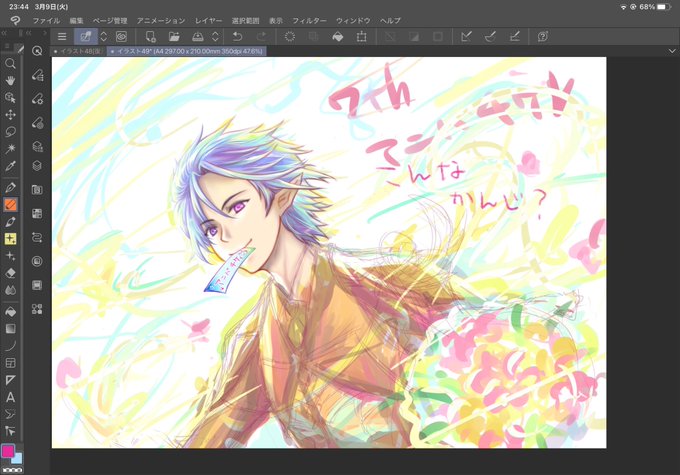Viewport: 680px width, 475px height.
Task: Open the 選択範囲 menu
Action: [245, 20]
